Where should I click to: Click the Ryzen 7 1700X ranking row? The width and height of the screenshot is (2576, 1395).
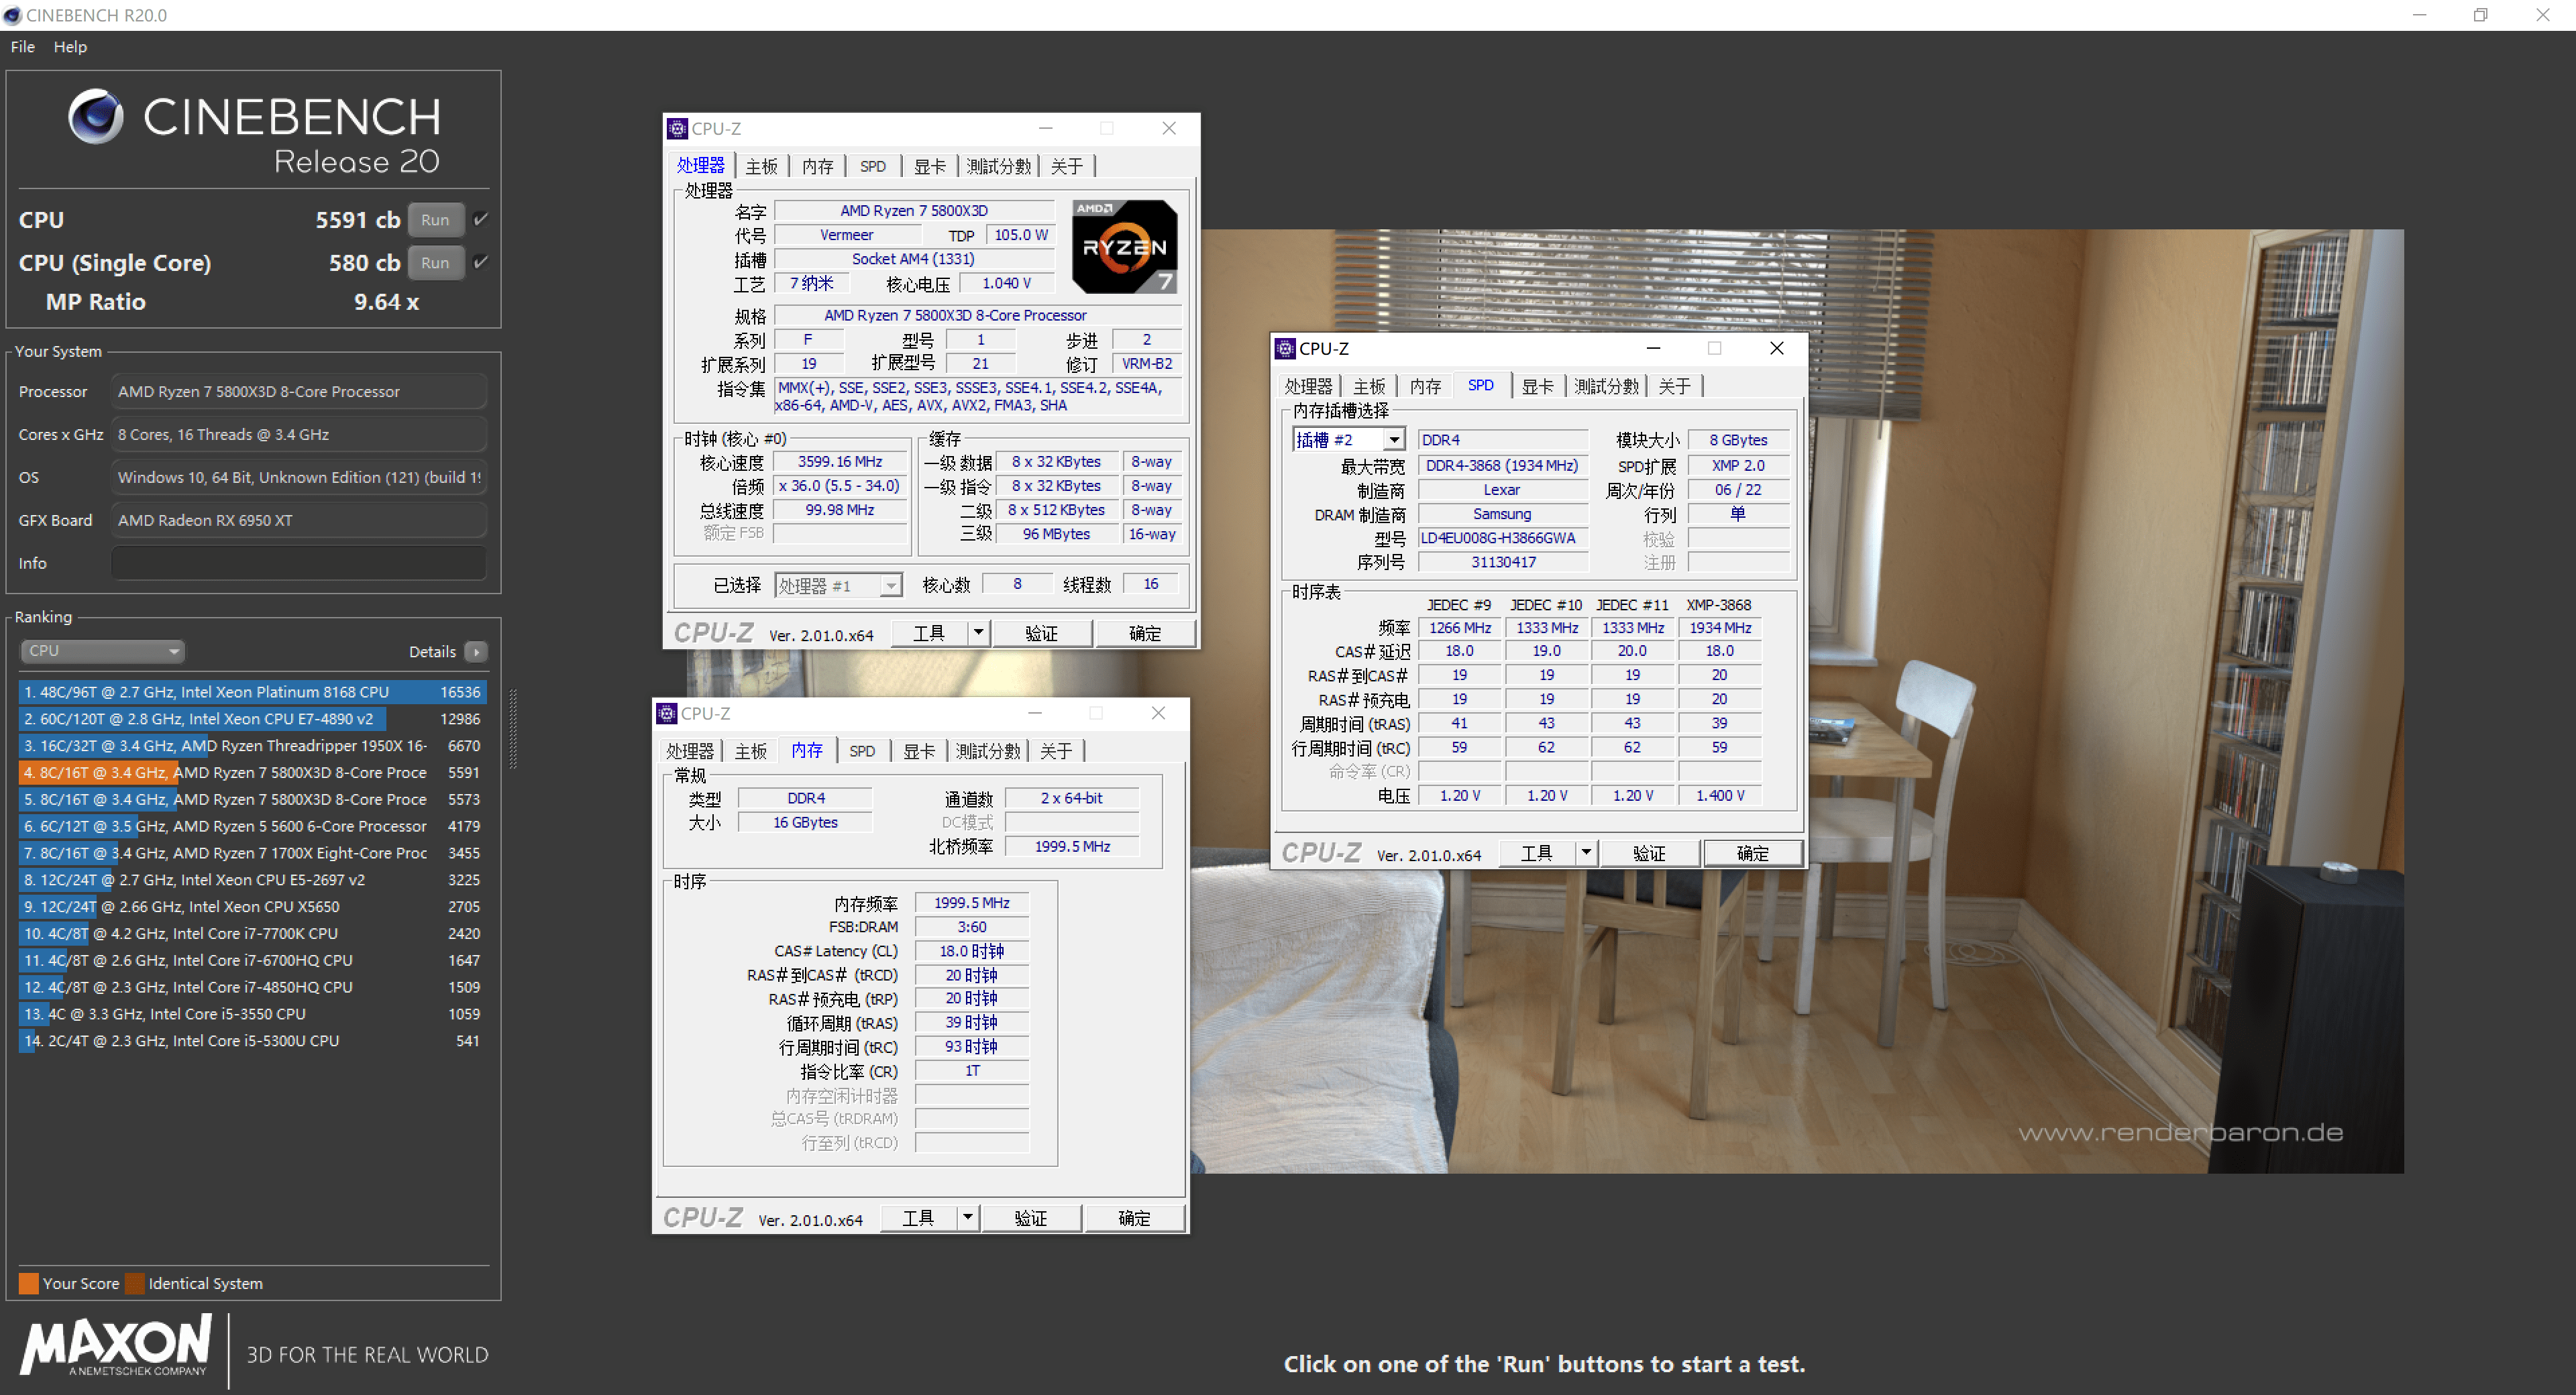[253, 853]
